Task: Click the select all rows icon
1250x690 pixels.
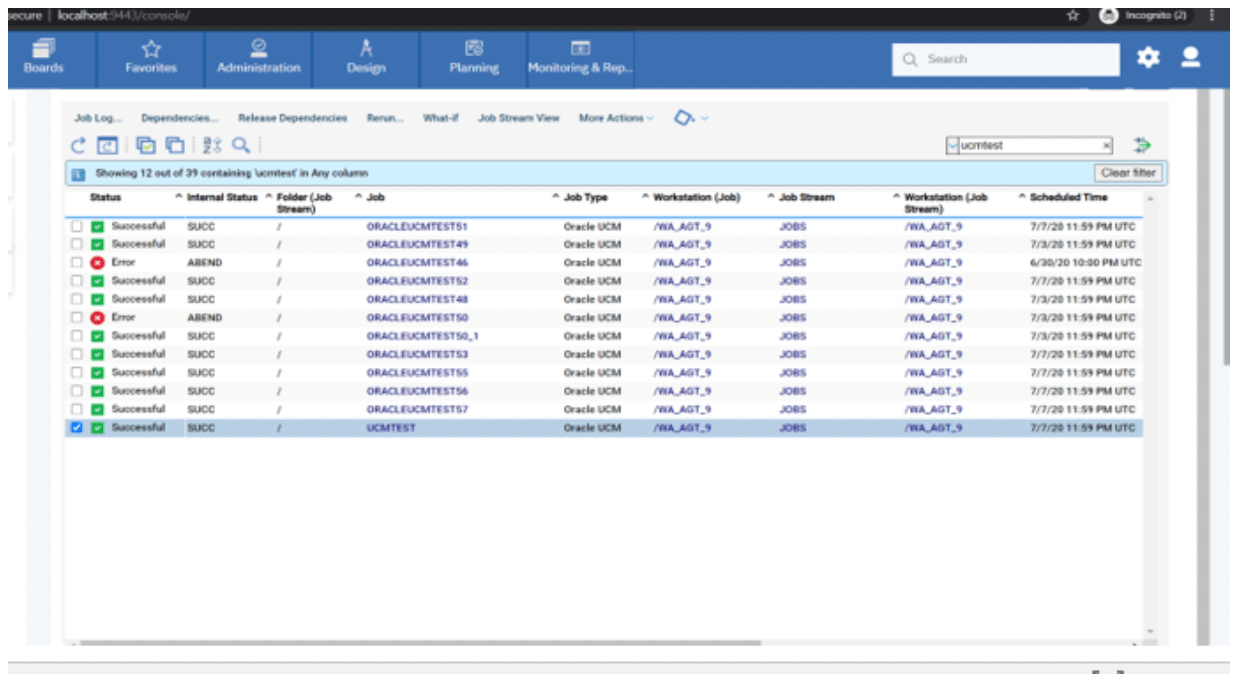Action: coord(146,146)
